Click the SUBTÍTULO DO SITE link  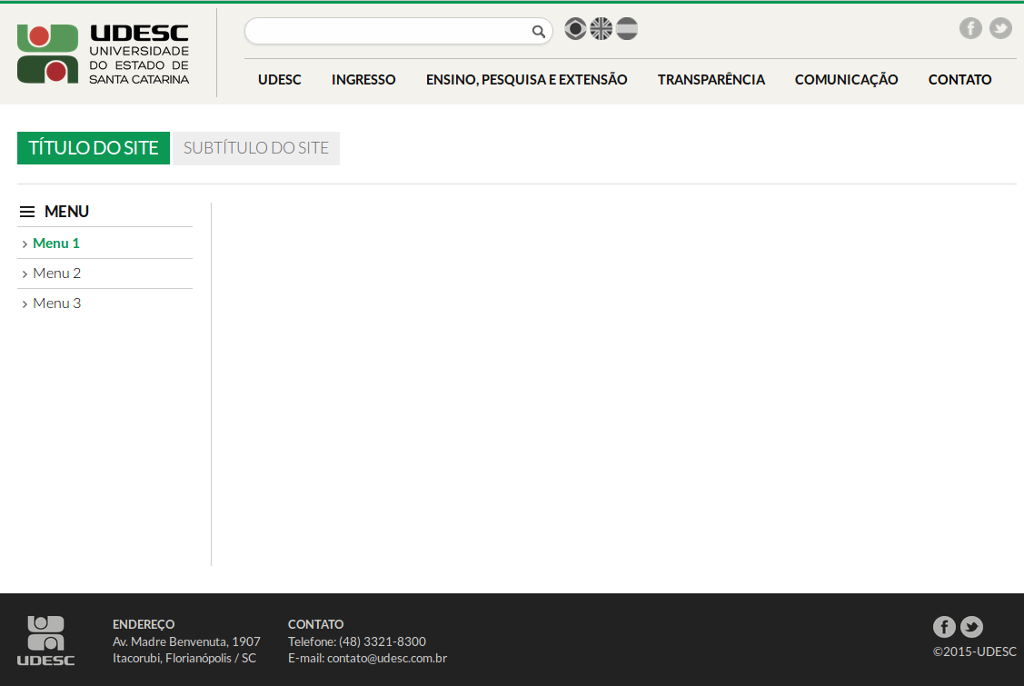coord(256,148)
